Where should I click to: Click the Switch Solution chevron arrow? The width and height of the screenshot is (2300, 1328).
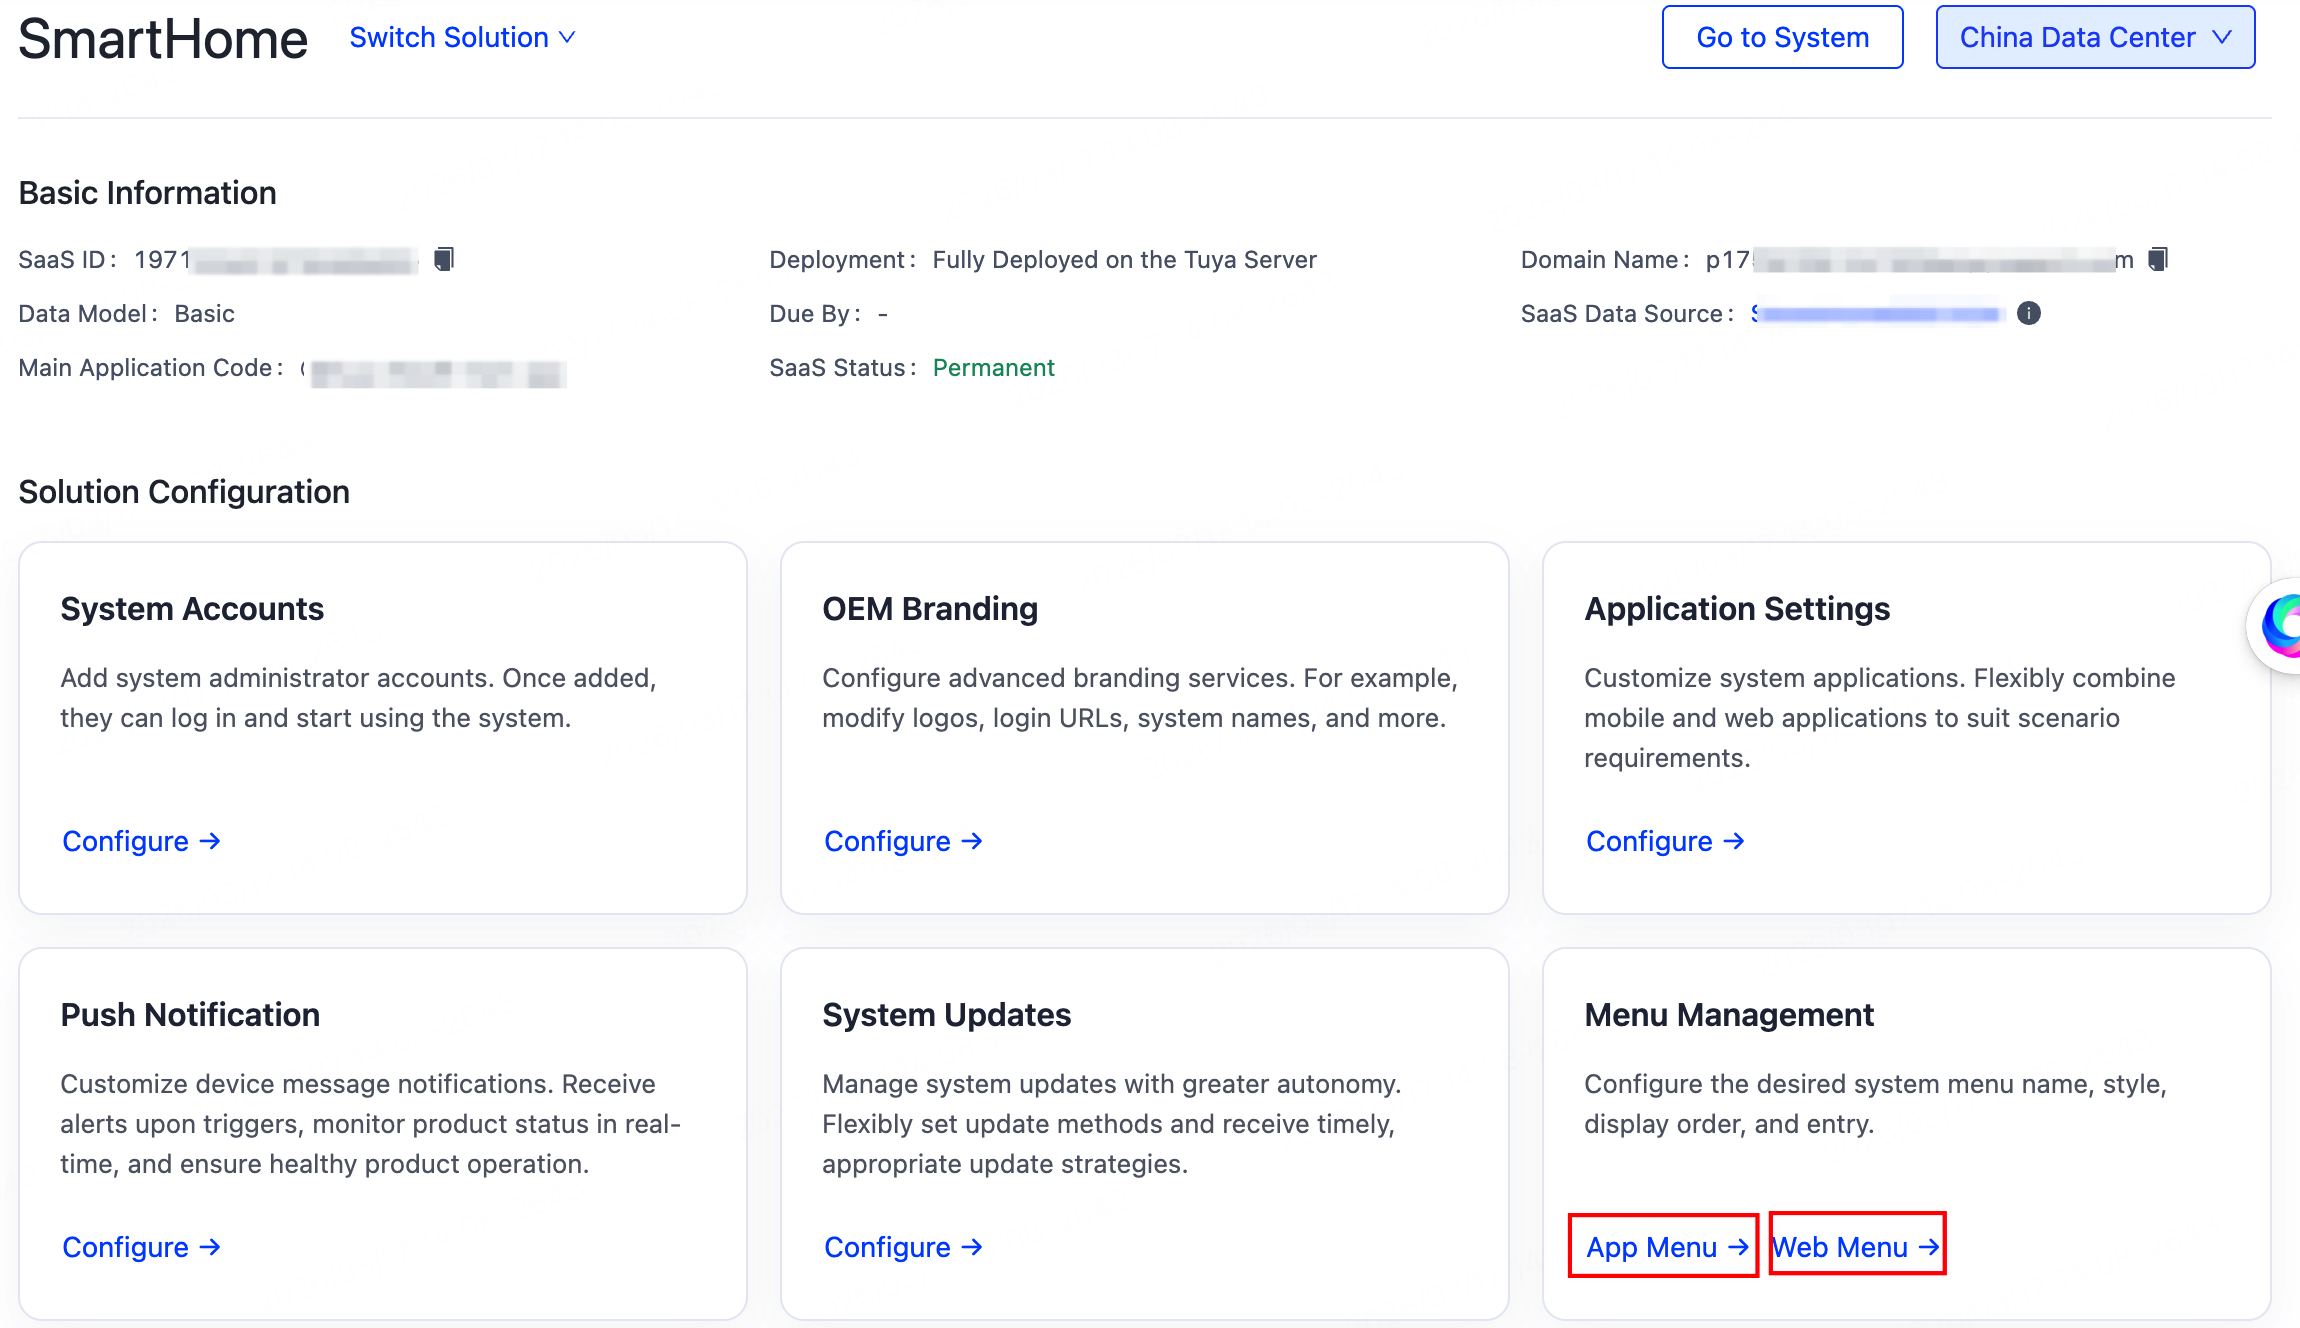tap(567, 38)
